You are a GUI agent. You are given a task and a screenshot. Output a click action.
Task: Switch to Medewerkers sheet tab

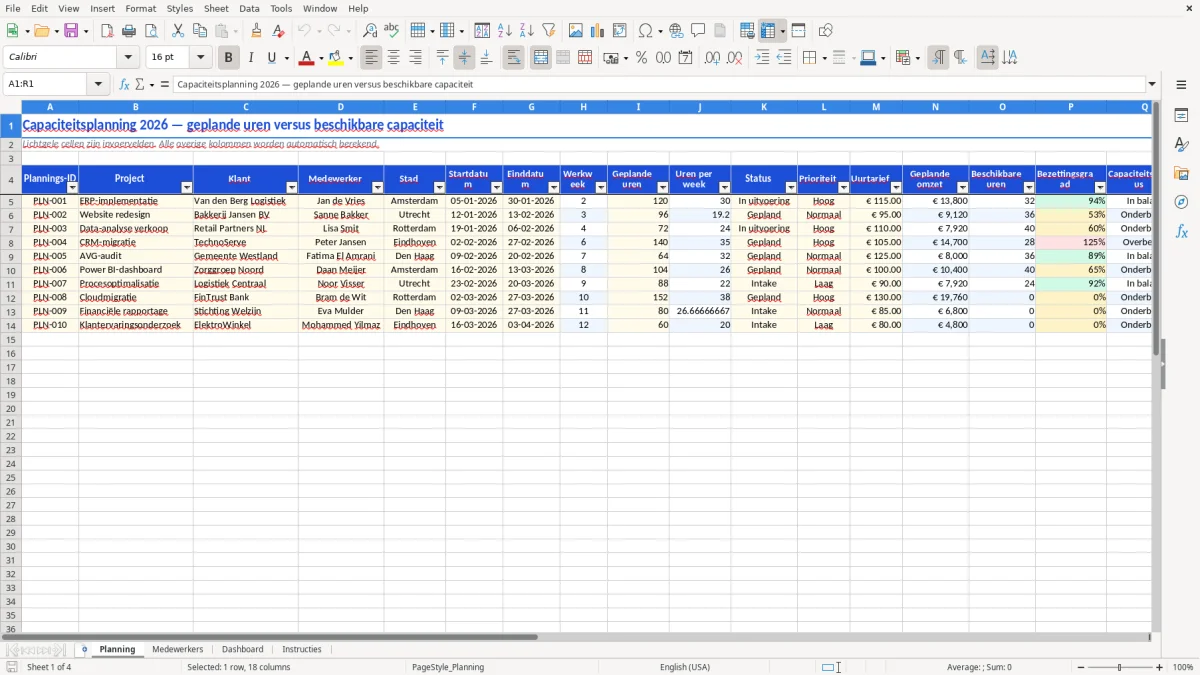(177, 649)
